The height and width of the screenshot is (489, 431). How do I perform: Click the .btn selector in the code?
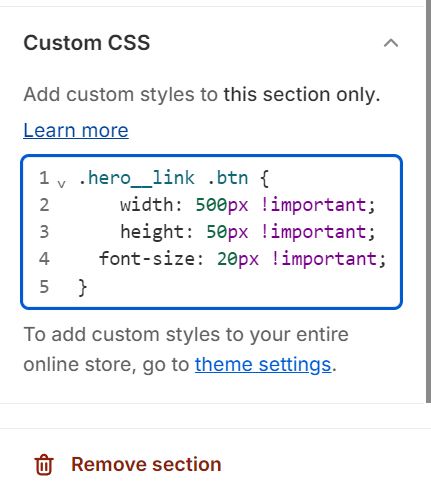click(228, 178)
